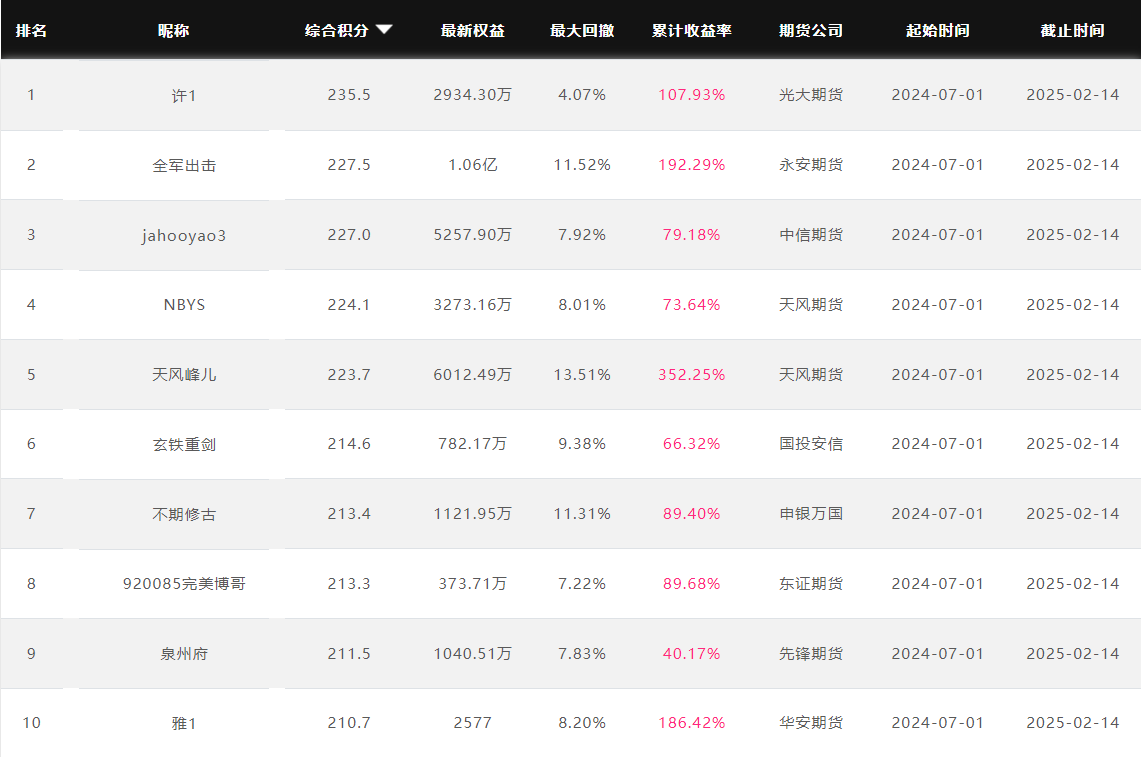Screen dimensions: 1141x757
Task: Click the return rate 40.17%
Action: tap(691, 653)
